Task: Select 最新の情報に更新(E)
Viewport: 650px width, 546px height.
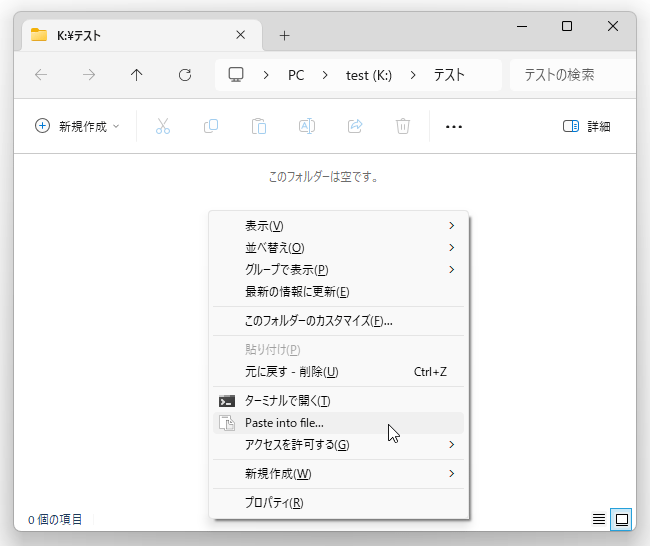Action: [x=338, y=291]
